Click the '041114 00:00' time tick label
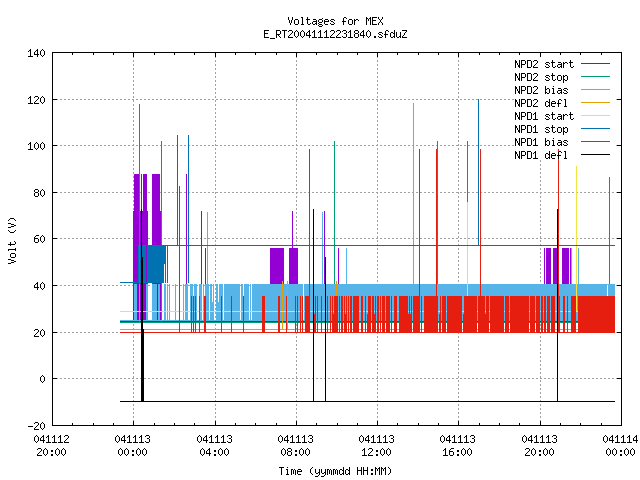This screenshot has width=640, height=480. (620, 446)
